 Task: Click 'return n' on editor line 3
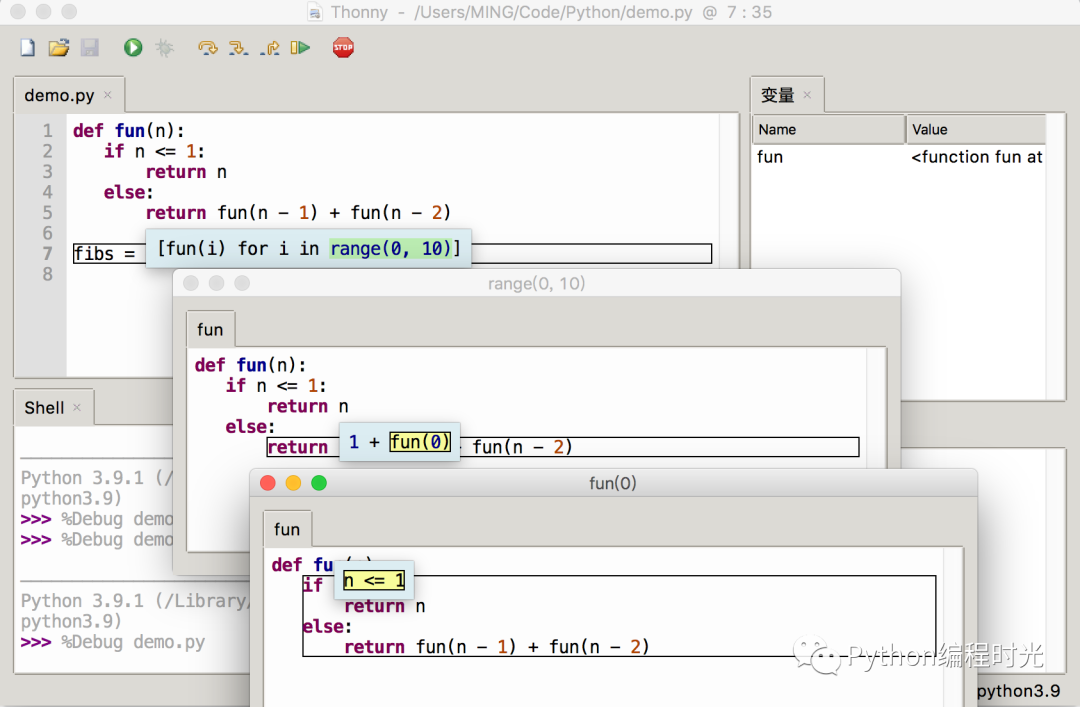[186, 172]
